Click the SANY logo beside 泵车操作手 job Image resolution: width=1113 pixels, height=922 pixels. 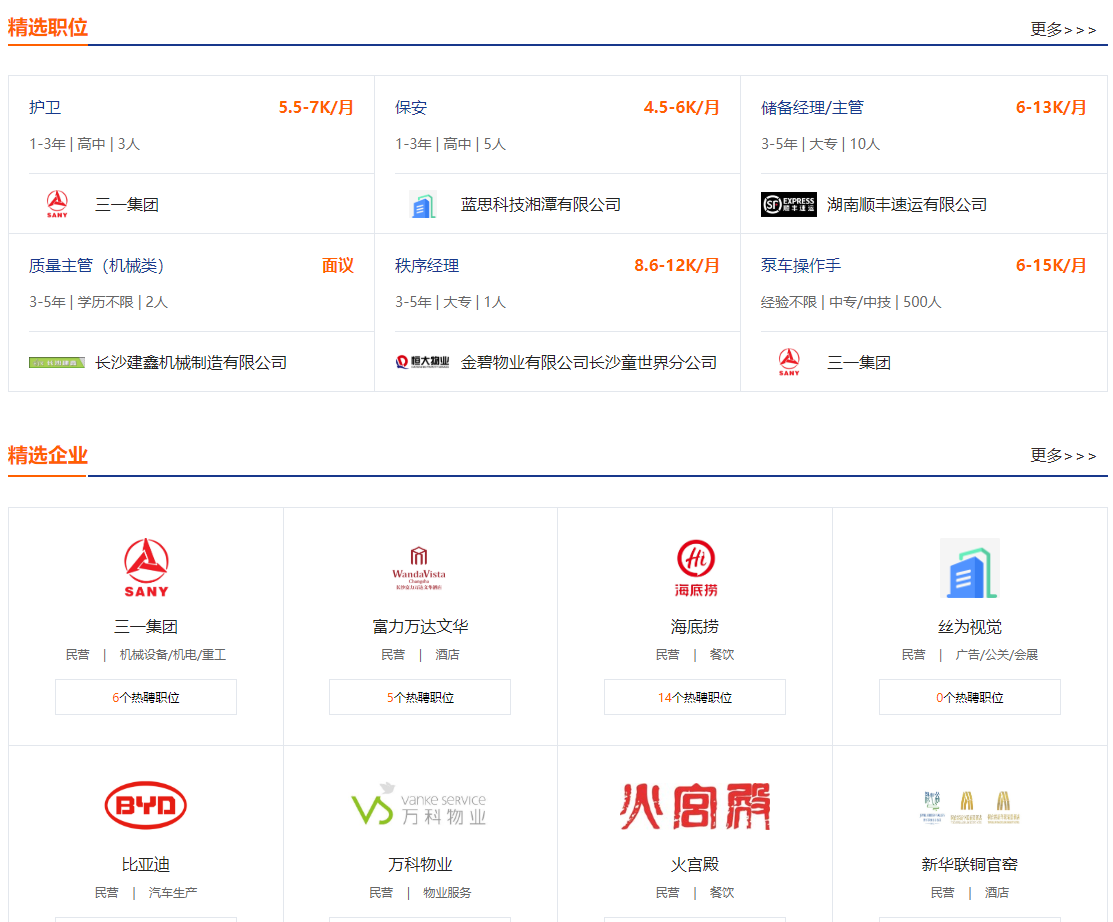pos(789,362)
